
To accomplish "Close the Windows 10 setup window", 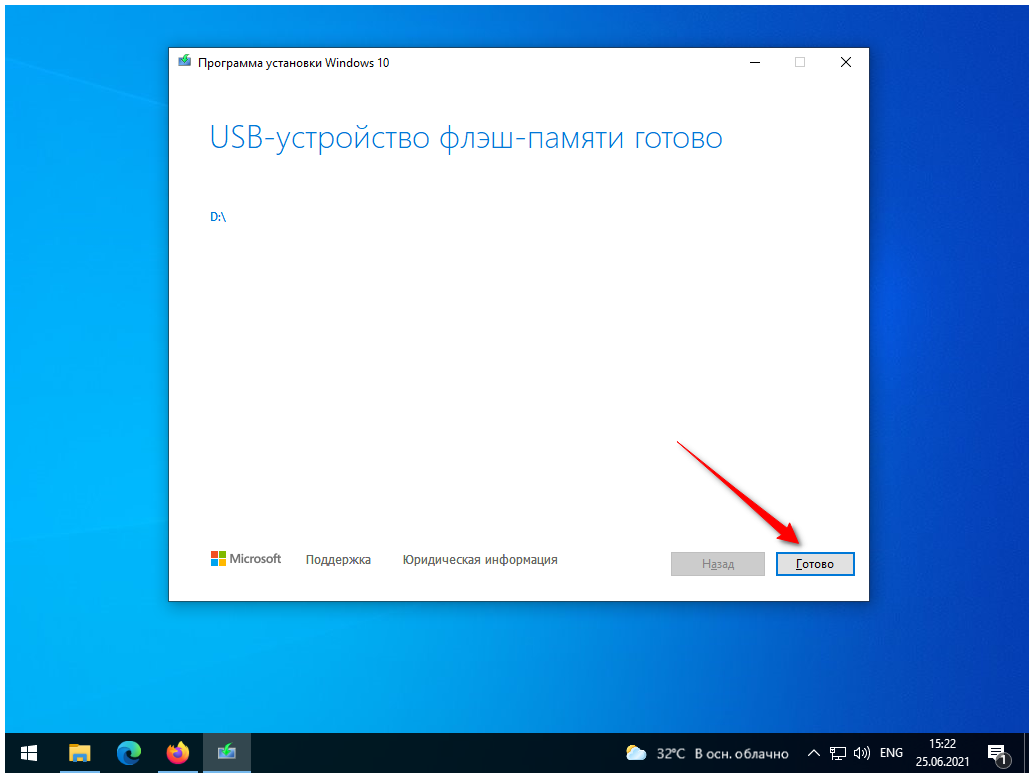I will click(845, 62).
